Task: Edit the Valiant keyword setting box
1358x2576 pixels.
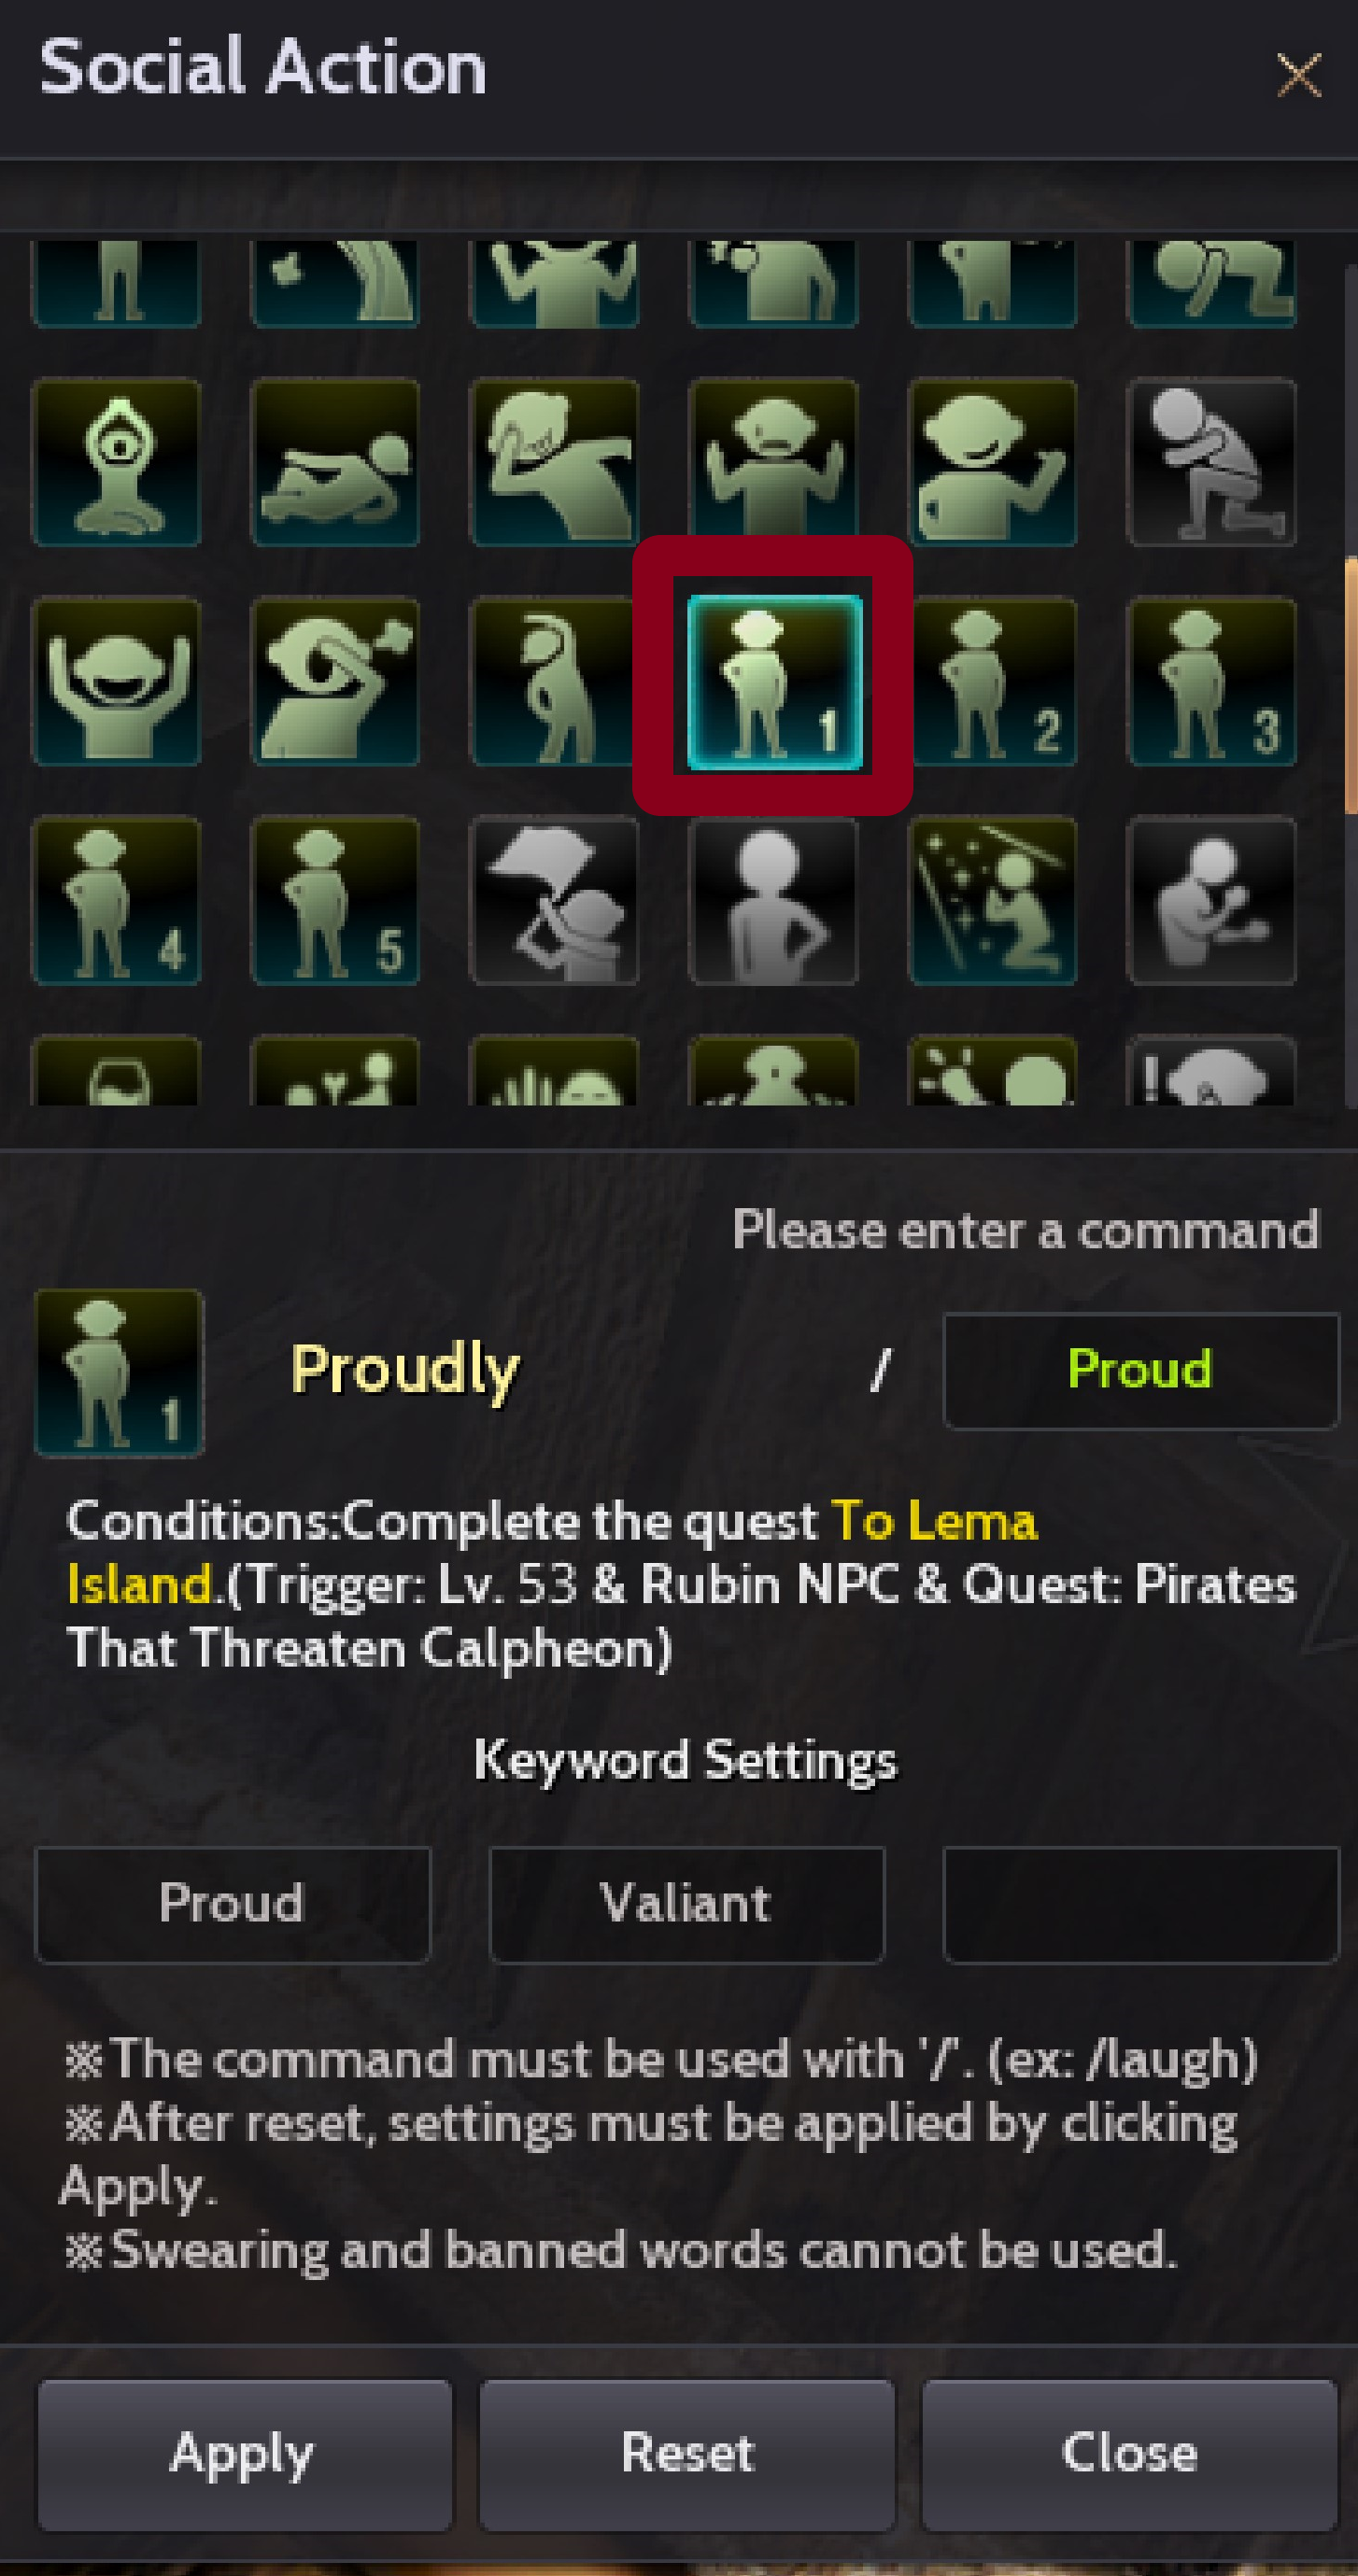Action: pyautogui.click(x=687, y=1904)
